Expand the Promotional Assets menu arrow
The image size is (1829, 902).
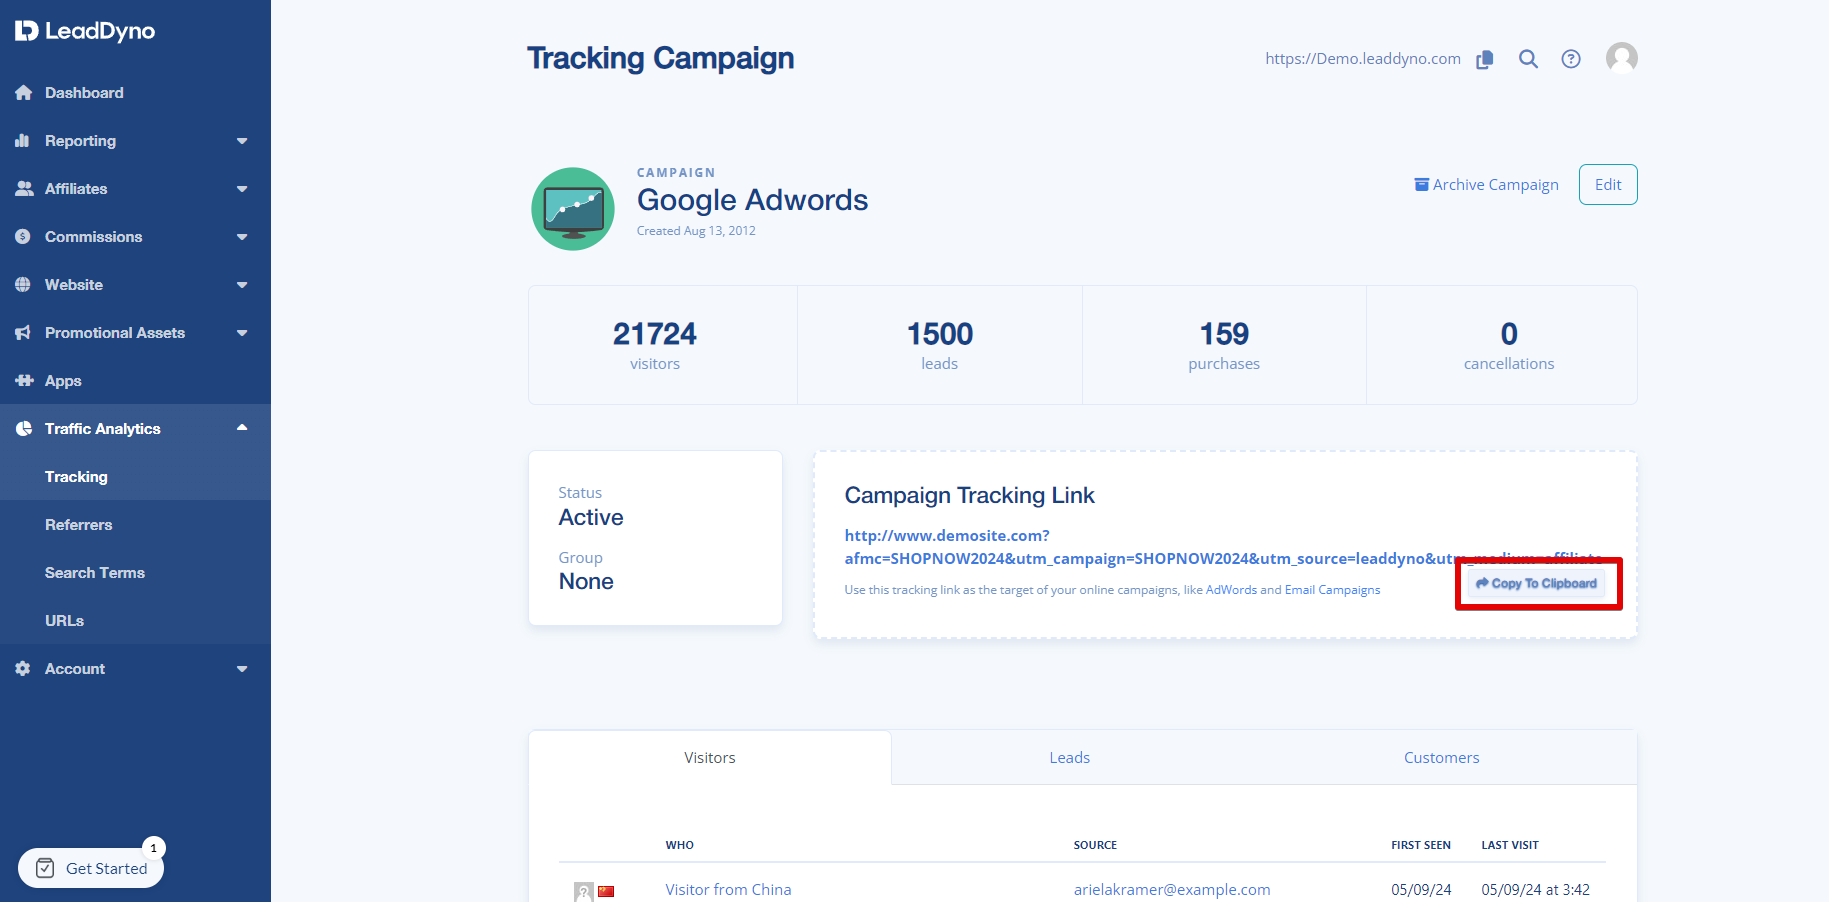[x=242, y=333]
